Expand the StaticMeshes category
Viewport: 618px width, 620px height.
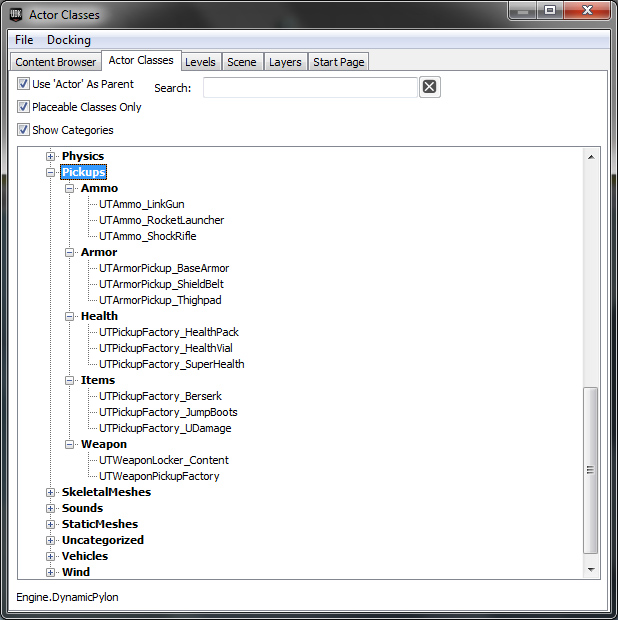pos(50,524)
